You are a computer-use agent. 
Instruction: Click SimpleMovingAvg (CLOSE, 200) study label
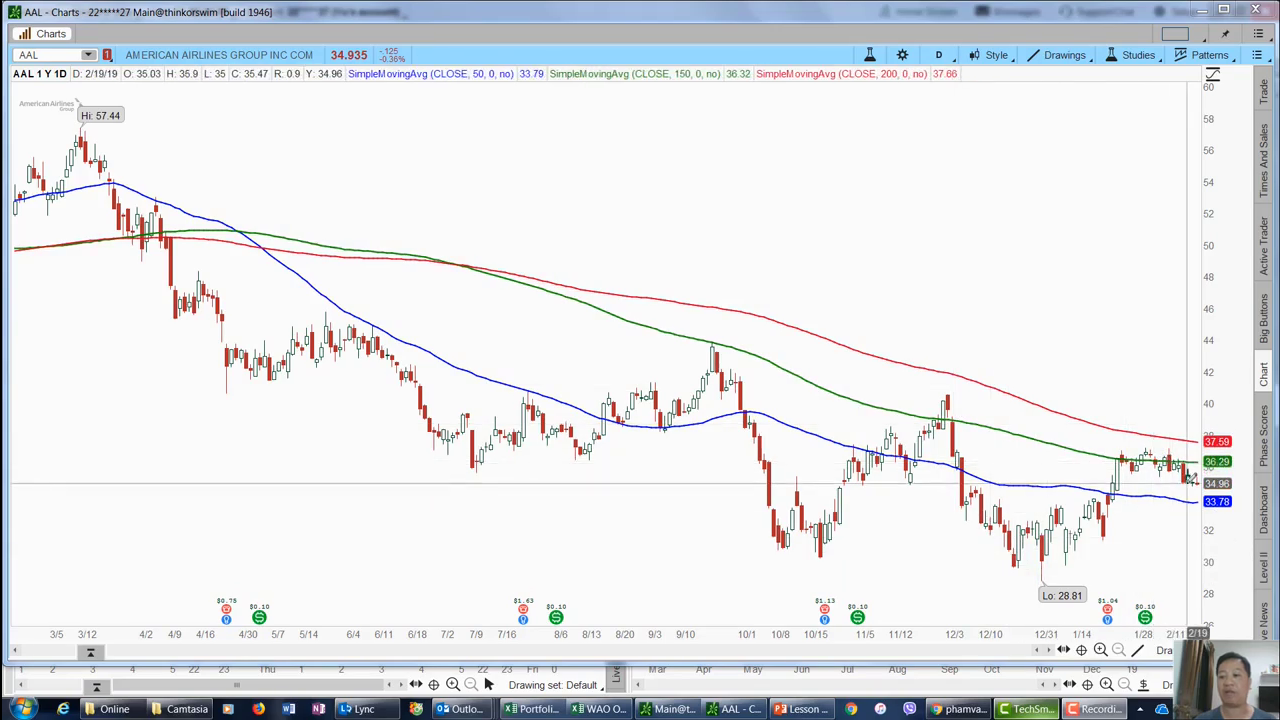841,74
